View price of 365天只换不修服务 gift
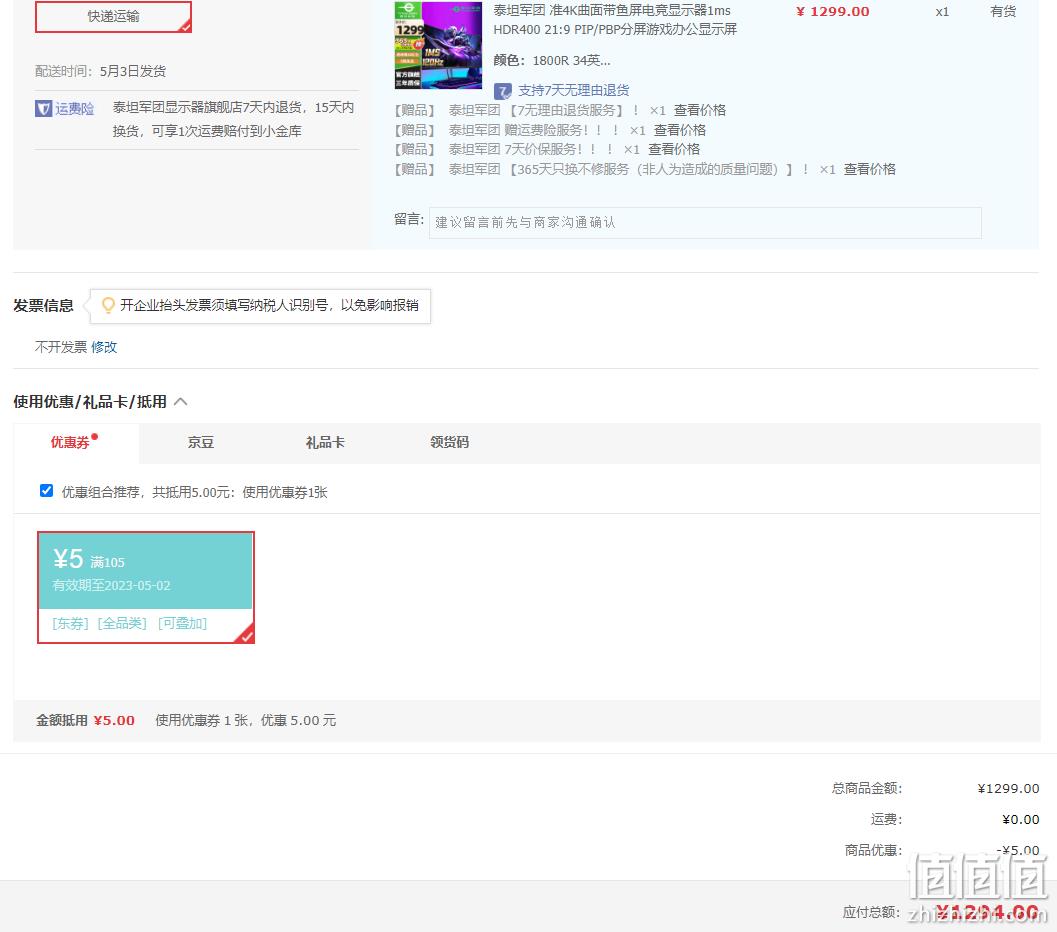Viewport: 1057px width, 932px height. tap(870, 169)
